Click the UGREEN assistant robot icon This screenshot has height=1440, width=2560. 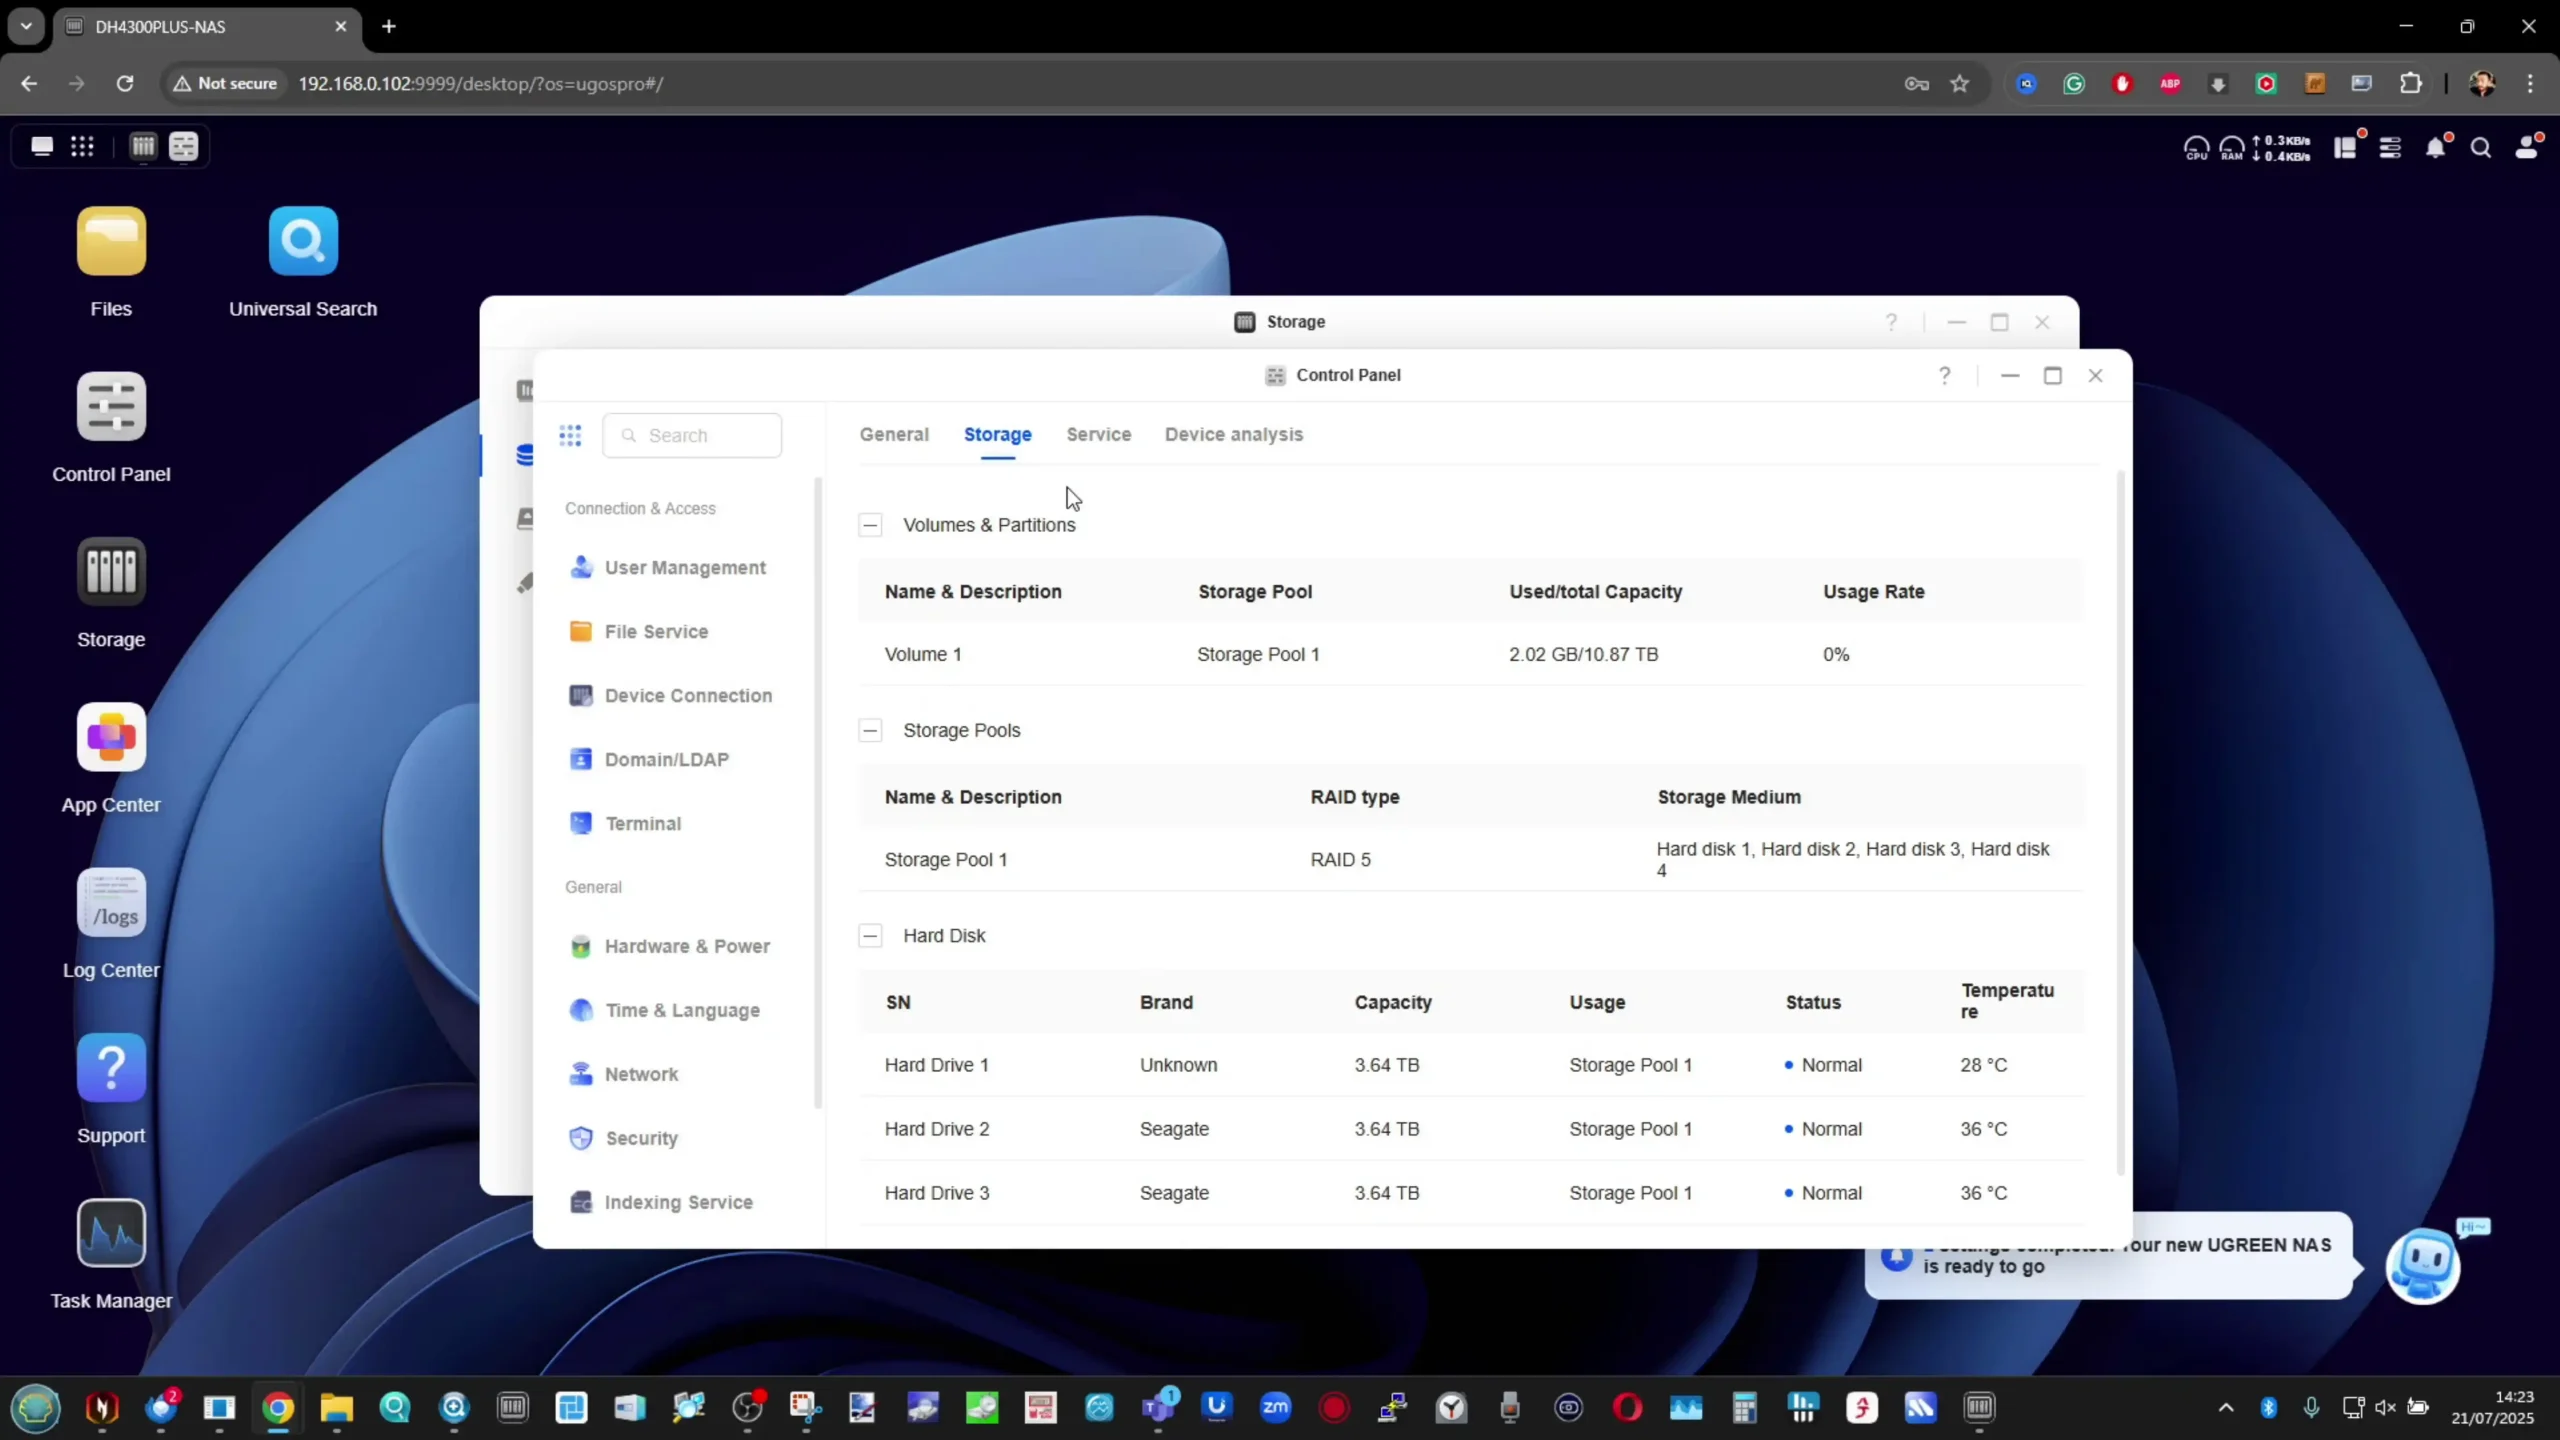point(2422,1266)
